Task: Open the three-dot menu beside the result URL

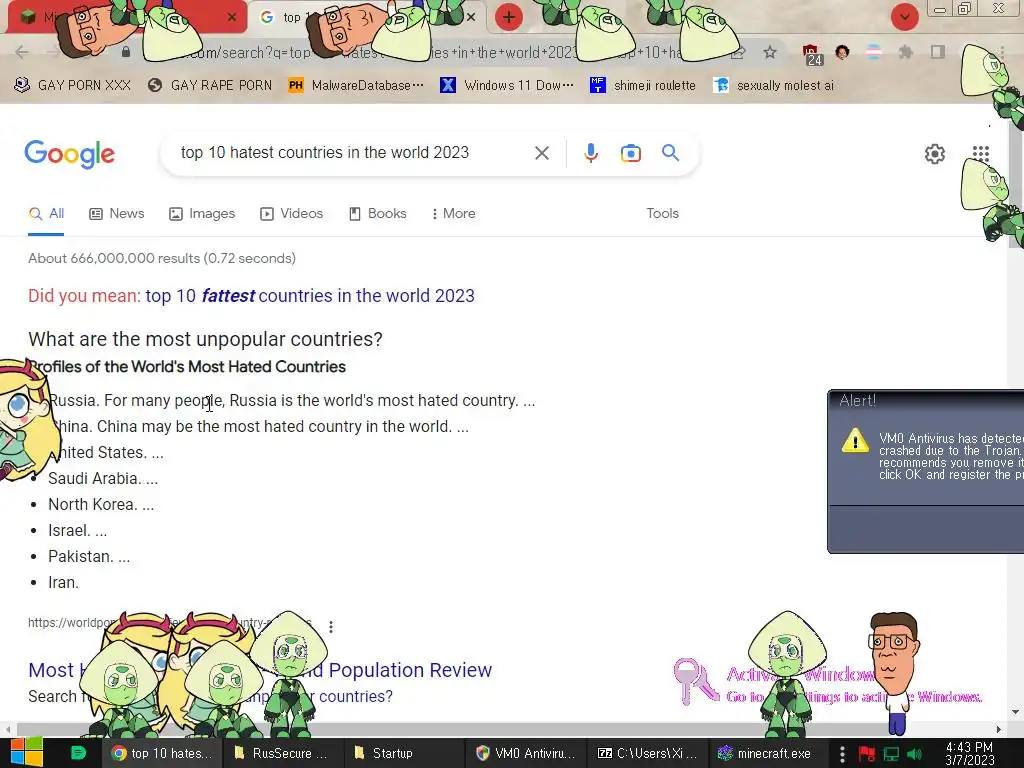Action: point(331,627)
